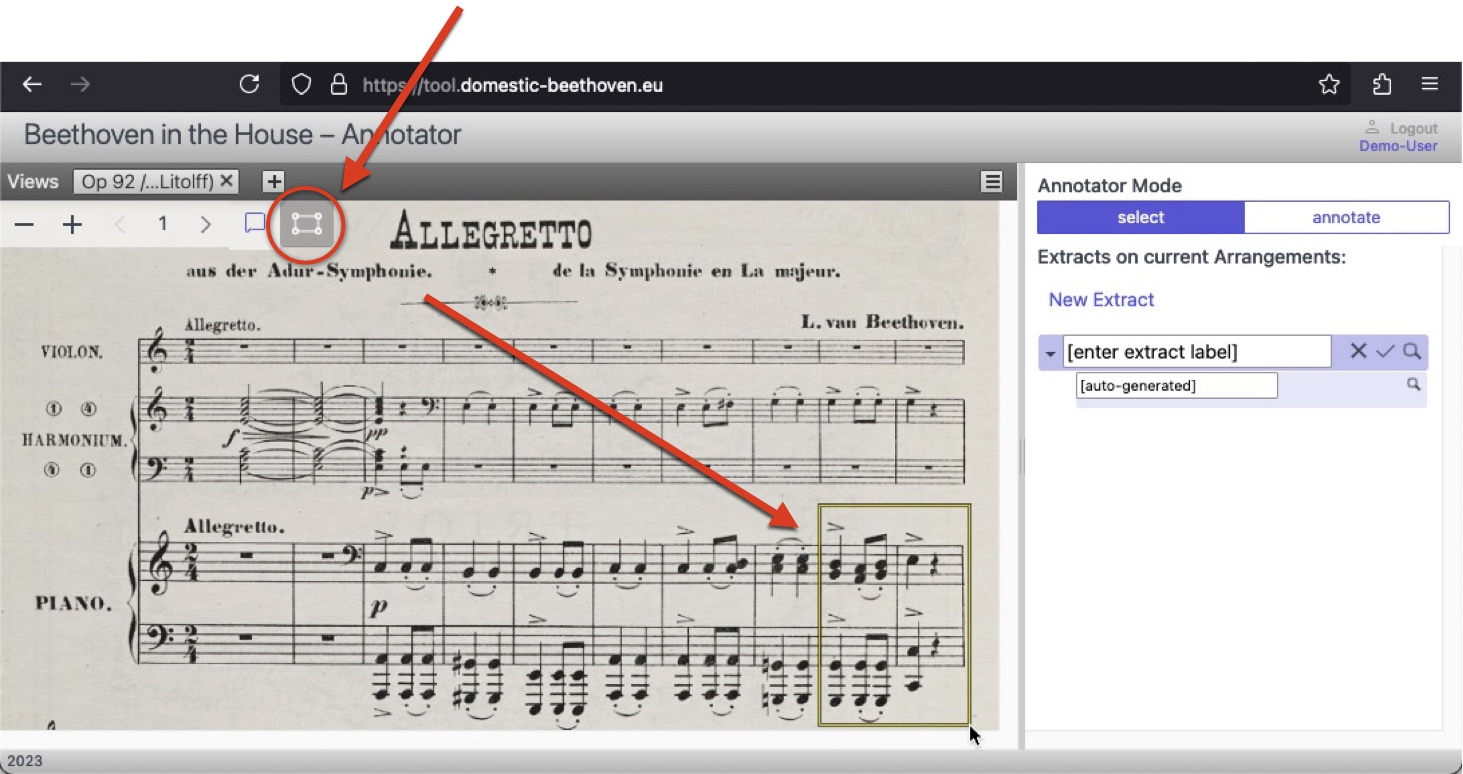Viewport: 1463px width, 774px height.
Task: Open the browser extensions puzzle icon
Action: (1382, 85)
